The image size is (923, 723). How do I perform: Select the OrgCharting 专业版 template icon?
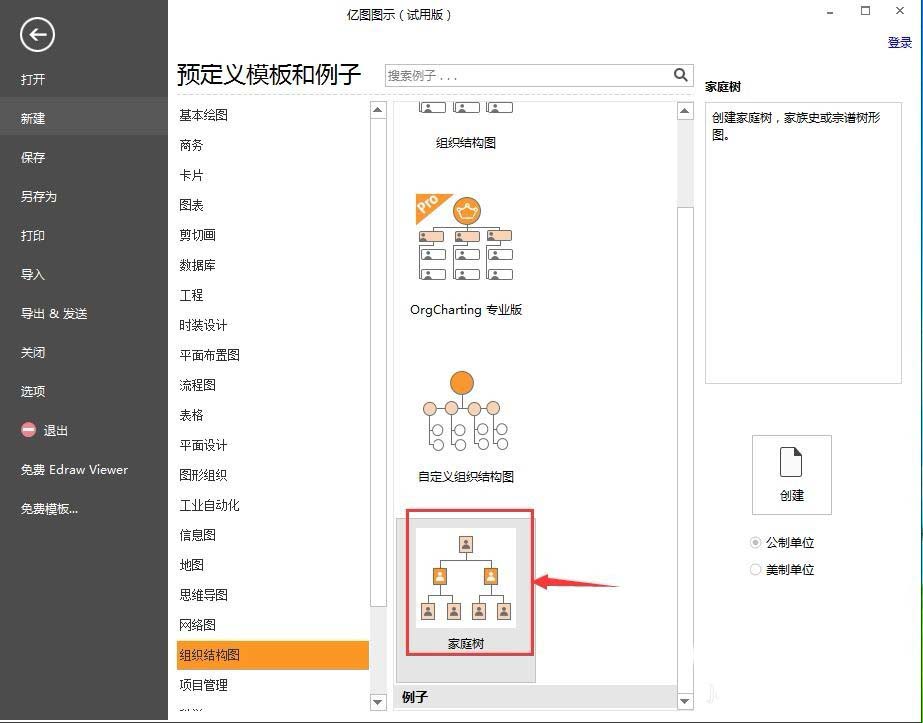(x=465, y=240)
